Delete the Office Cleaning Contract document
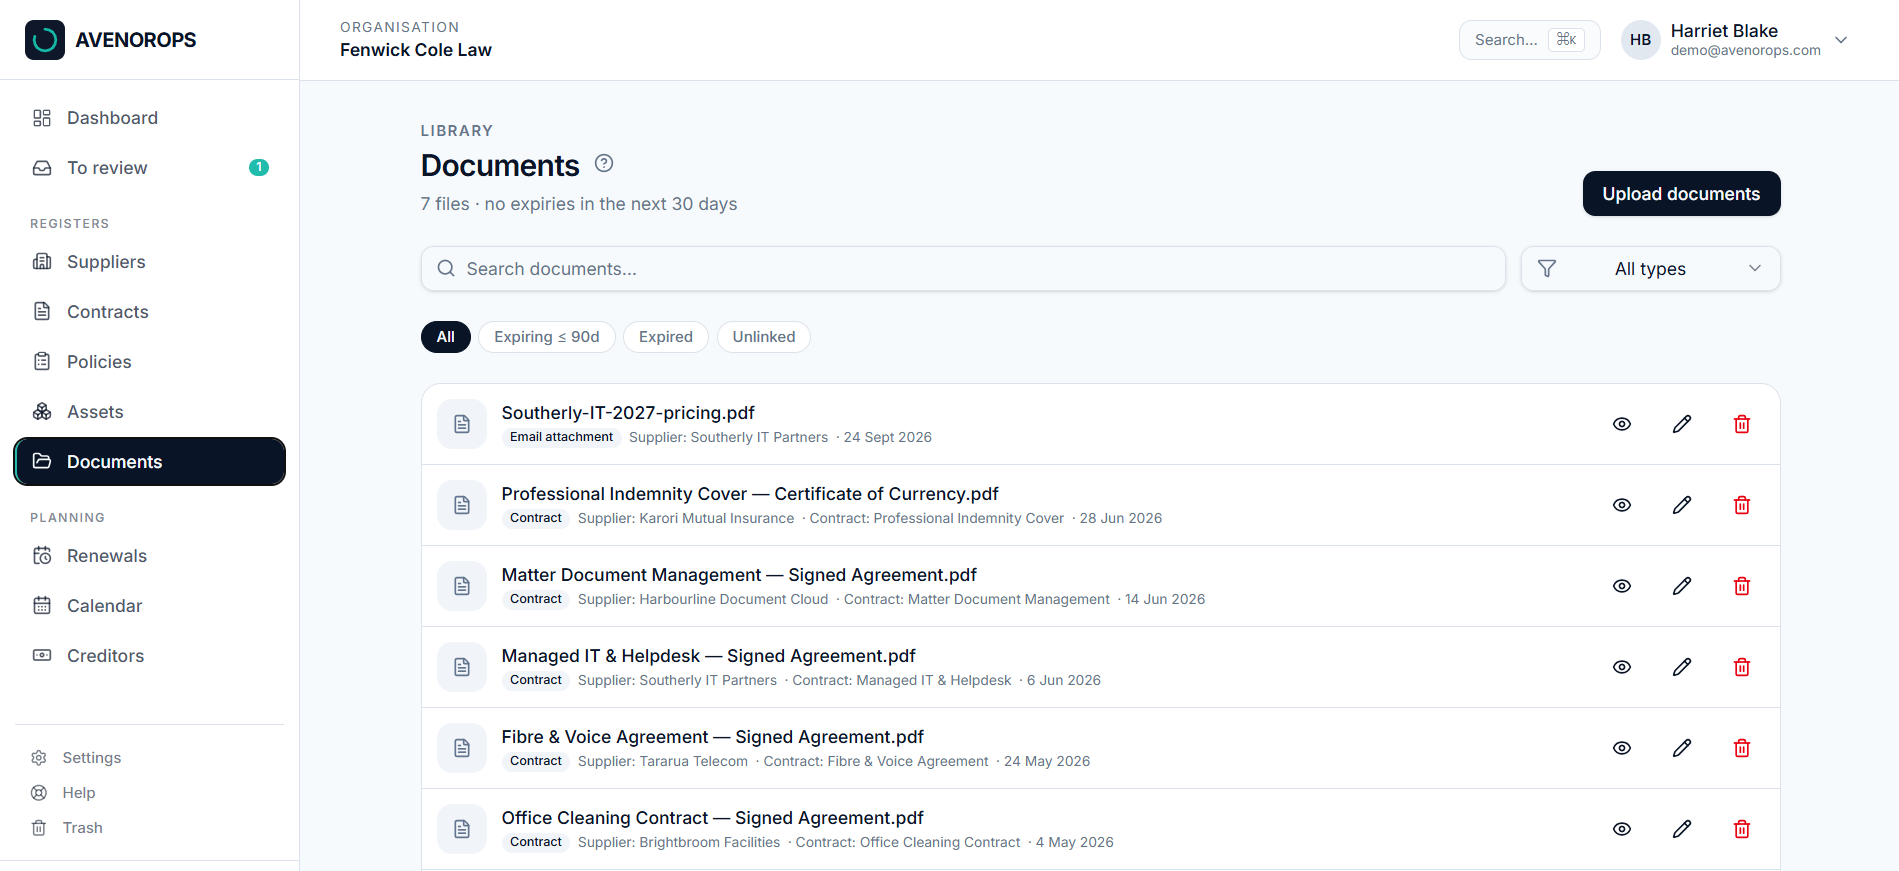Viewport: 1899px width, 871px height. (1742, 829)
